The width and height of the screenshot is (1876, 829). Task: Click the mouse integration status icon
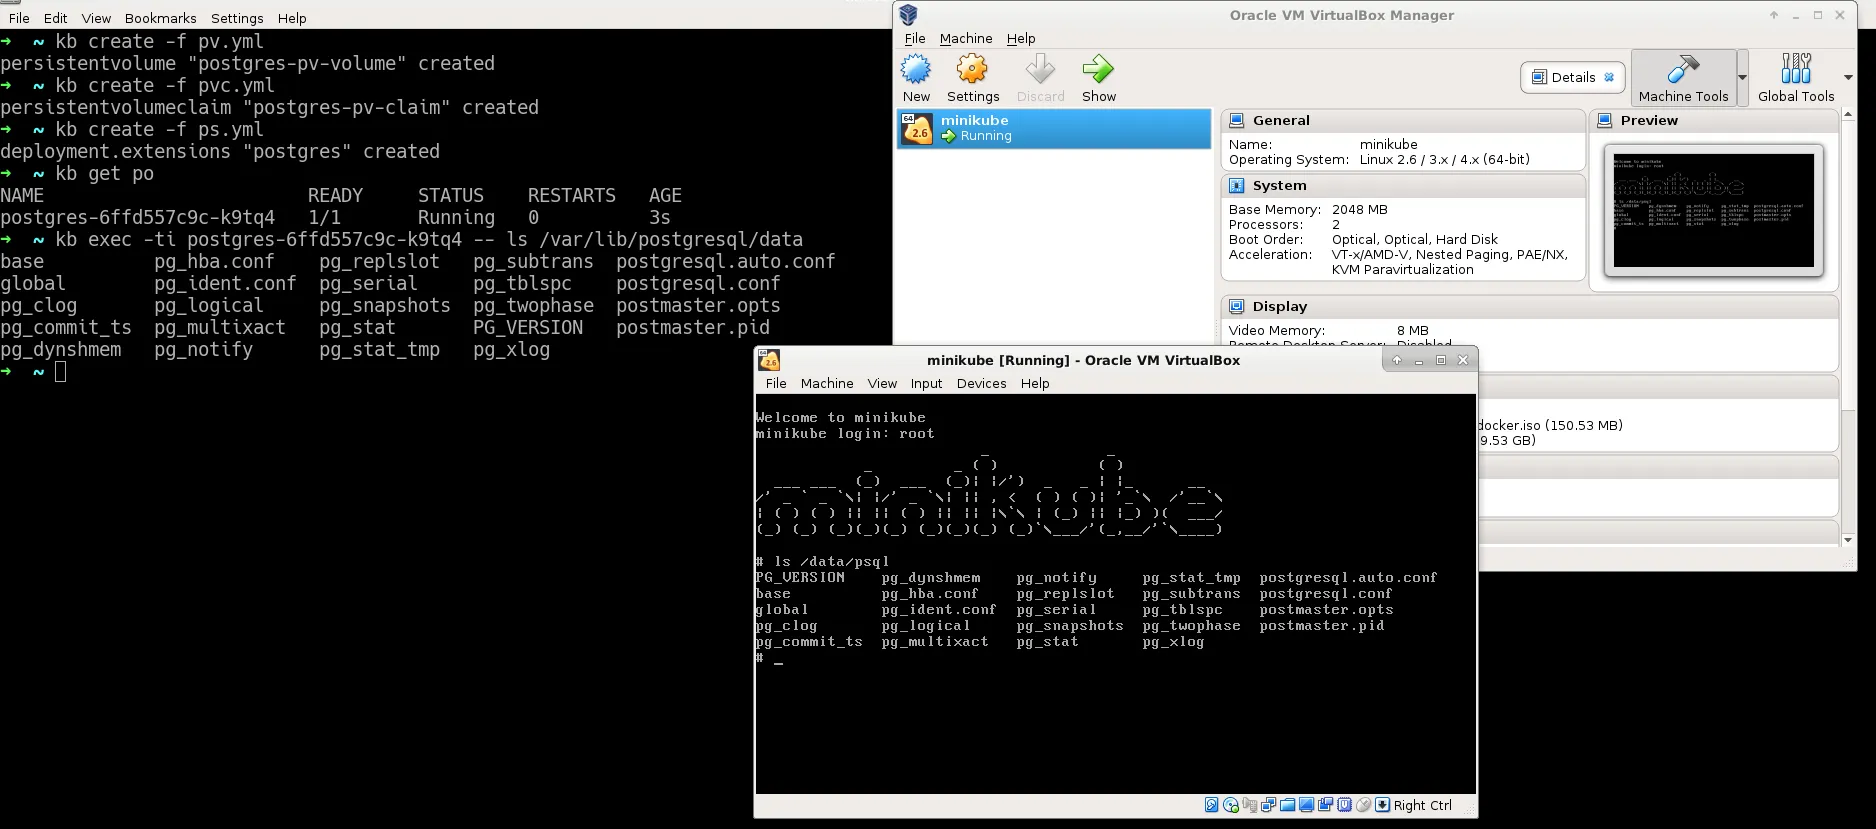tap(1364, 806)
